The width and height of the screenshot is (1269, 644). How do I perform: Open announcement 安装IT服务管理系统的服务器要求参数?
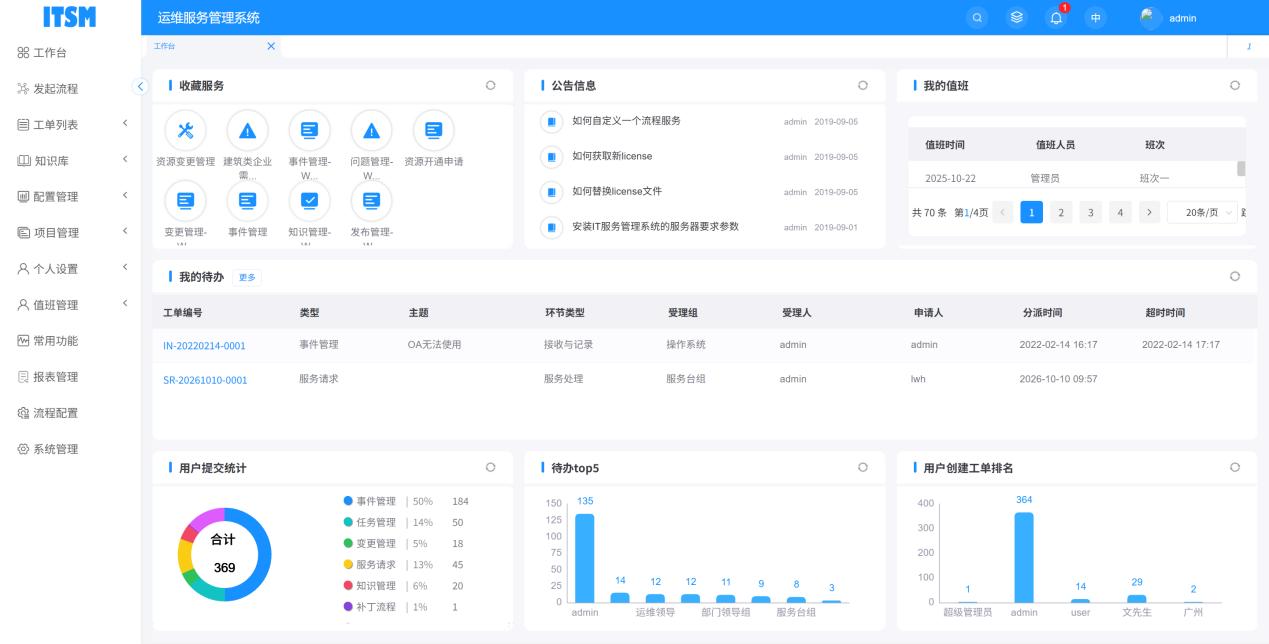pos(655,227)
